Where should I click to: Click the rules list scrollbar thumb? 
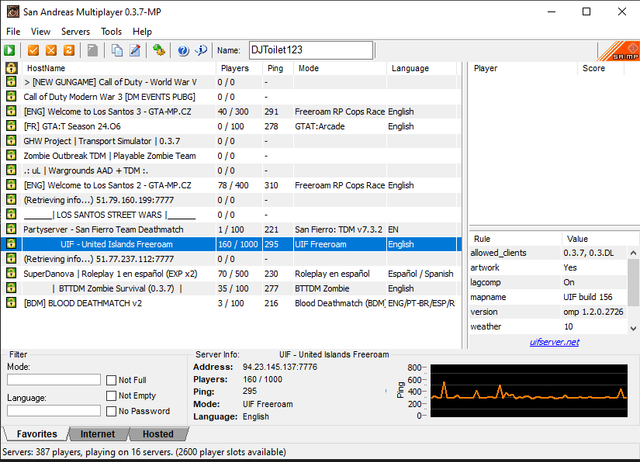click(633, 282)
